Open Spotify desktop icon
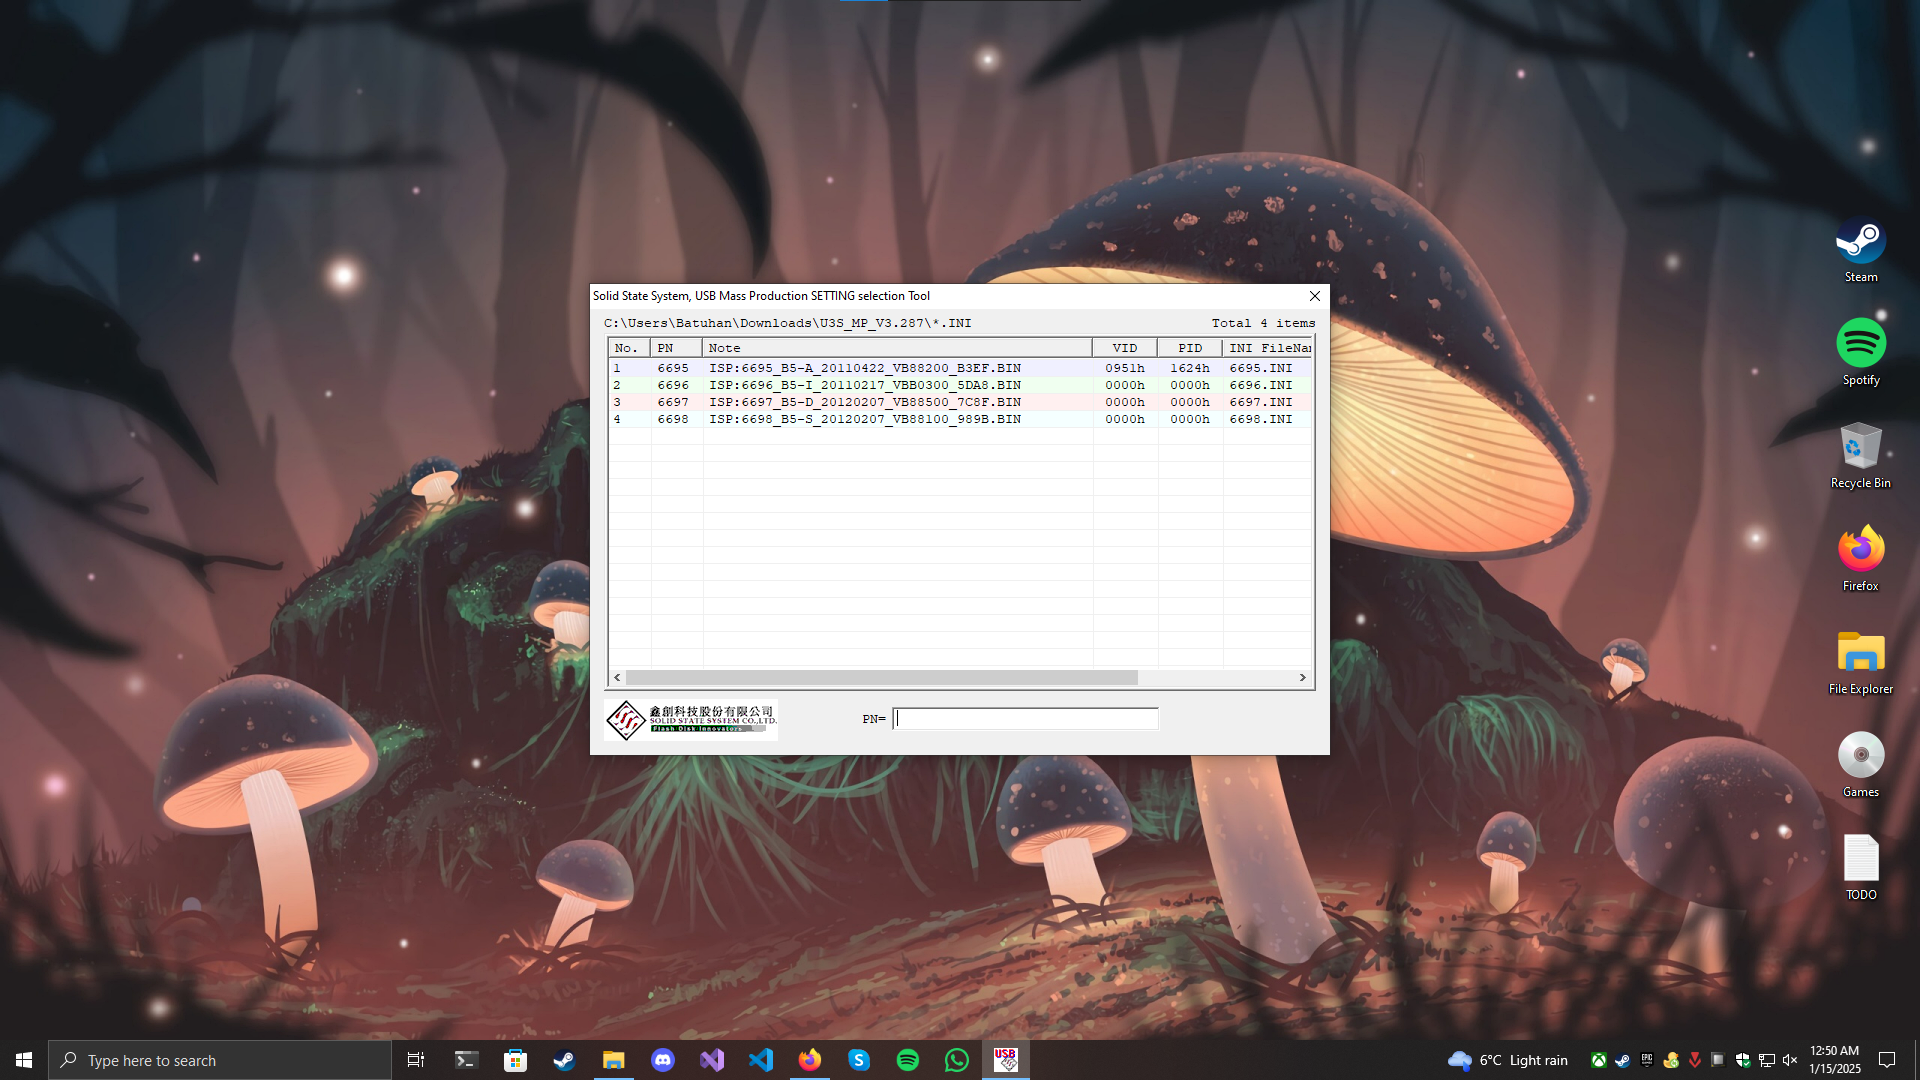Image resolution: width=1920 pixels, height=1080 pixels. [x=1860, y=344]
